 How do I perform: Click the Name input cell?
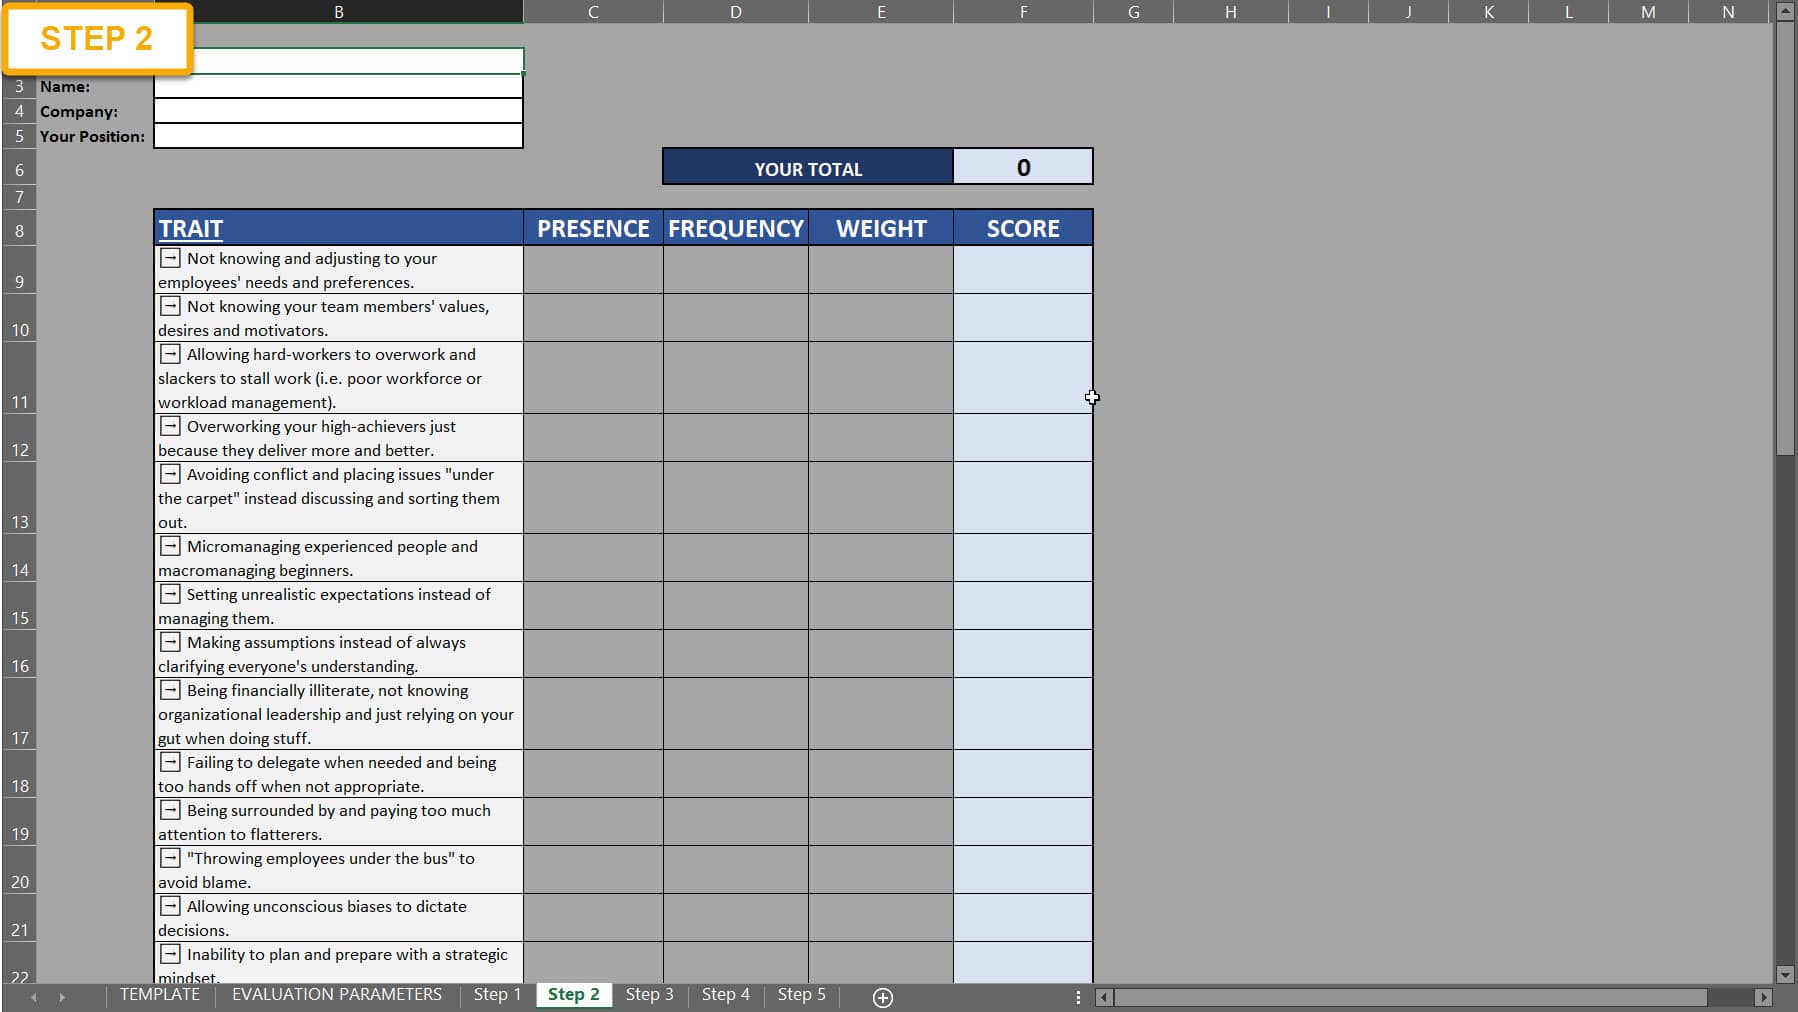tap(338, 86)
